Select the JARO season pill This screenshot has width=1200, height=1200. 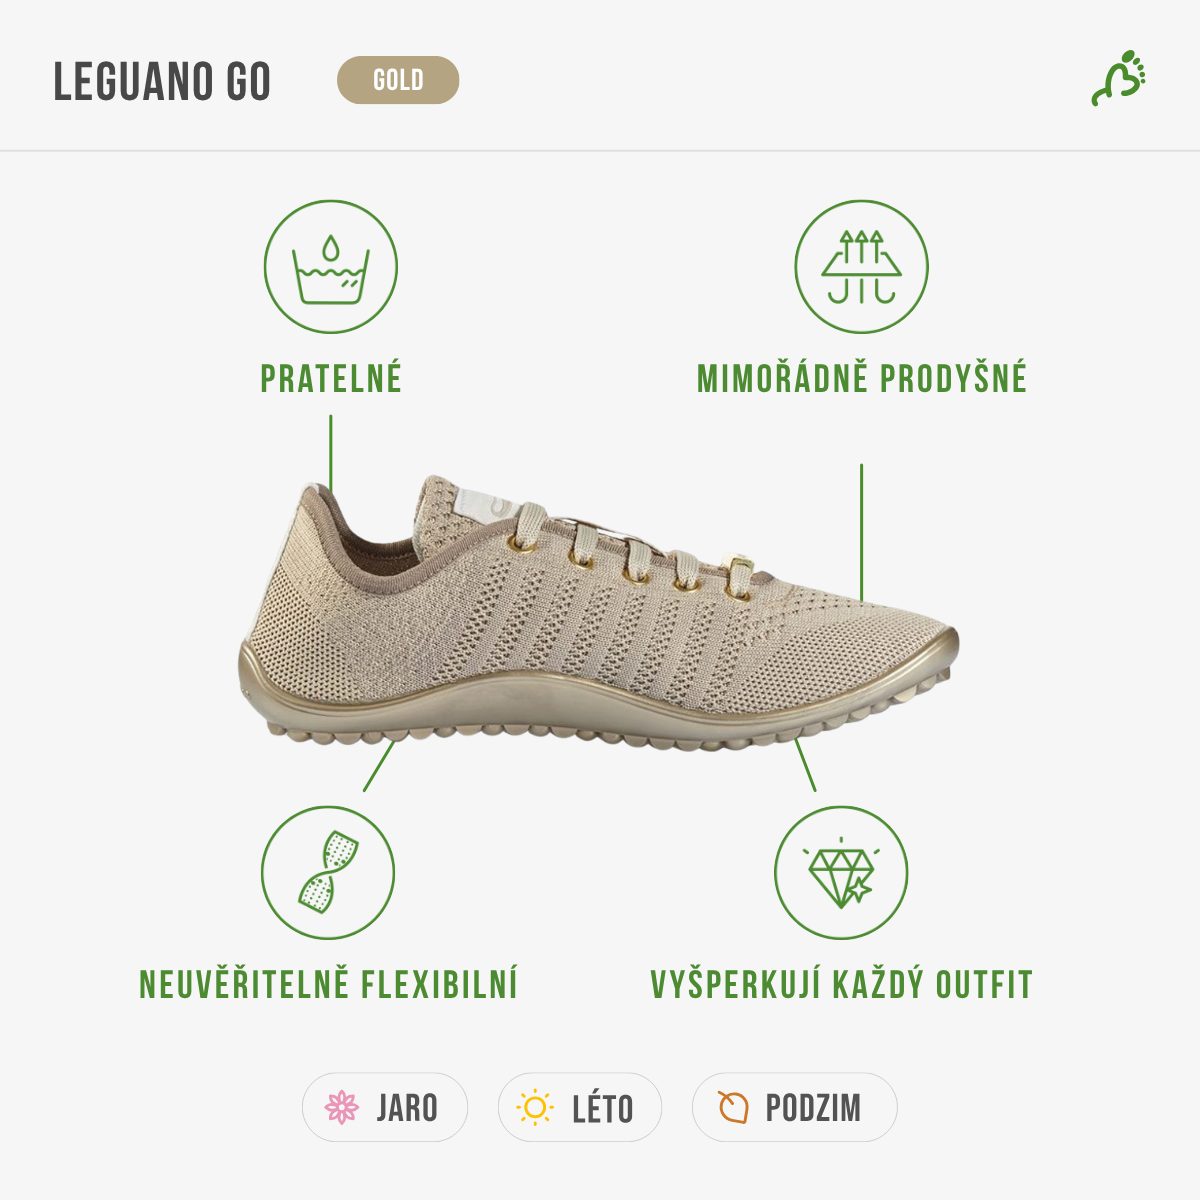[x=385, y=1107]
